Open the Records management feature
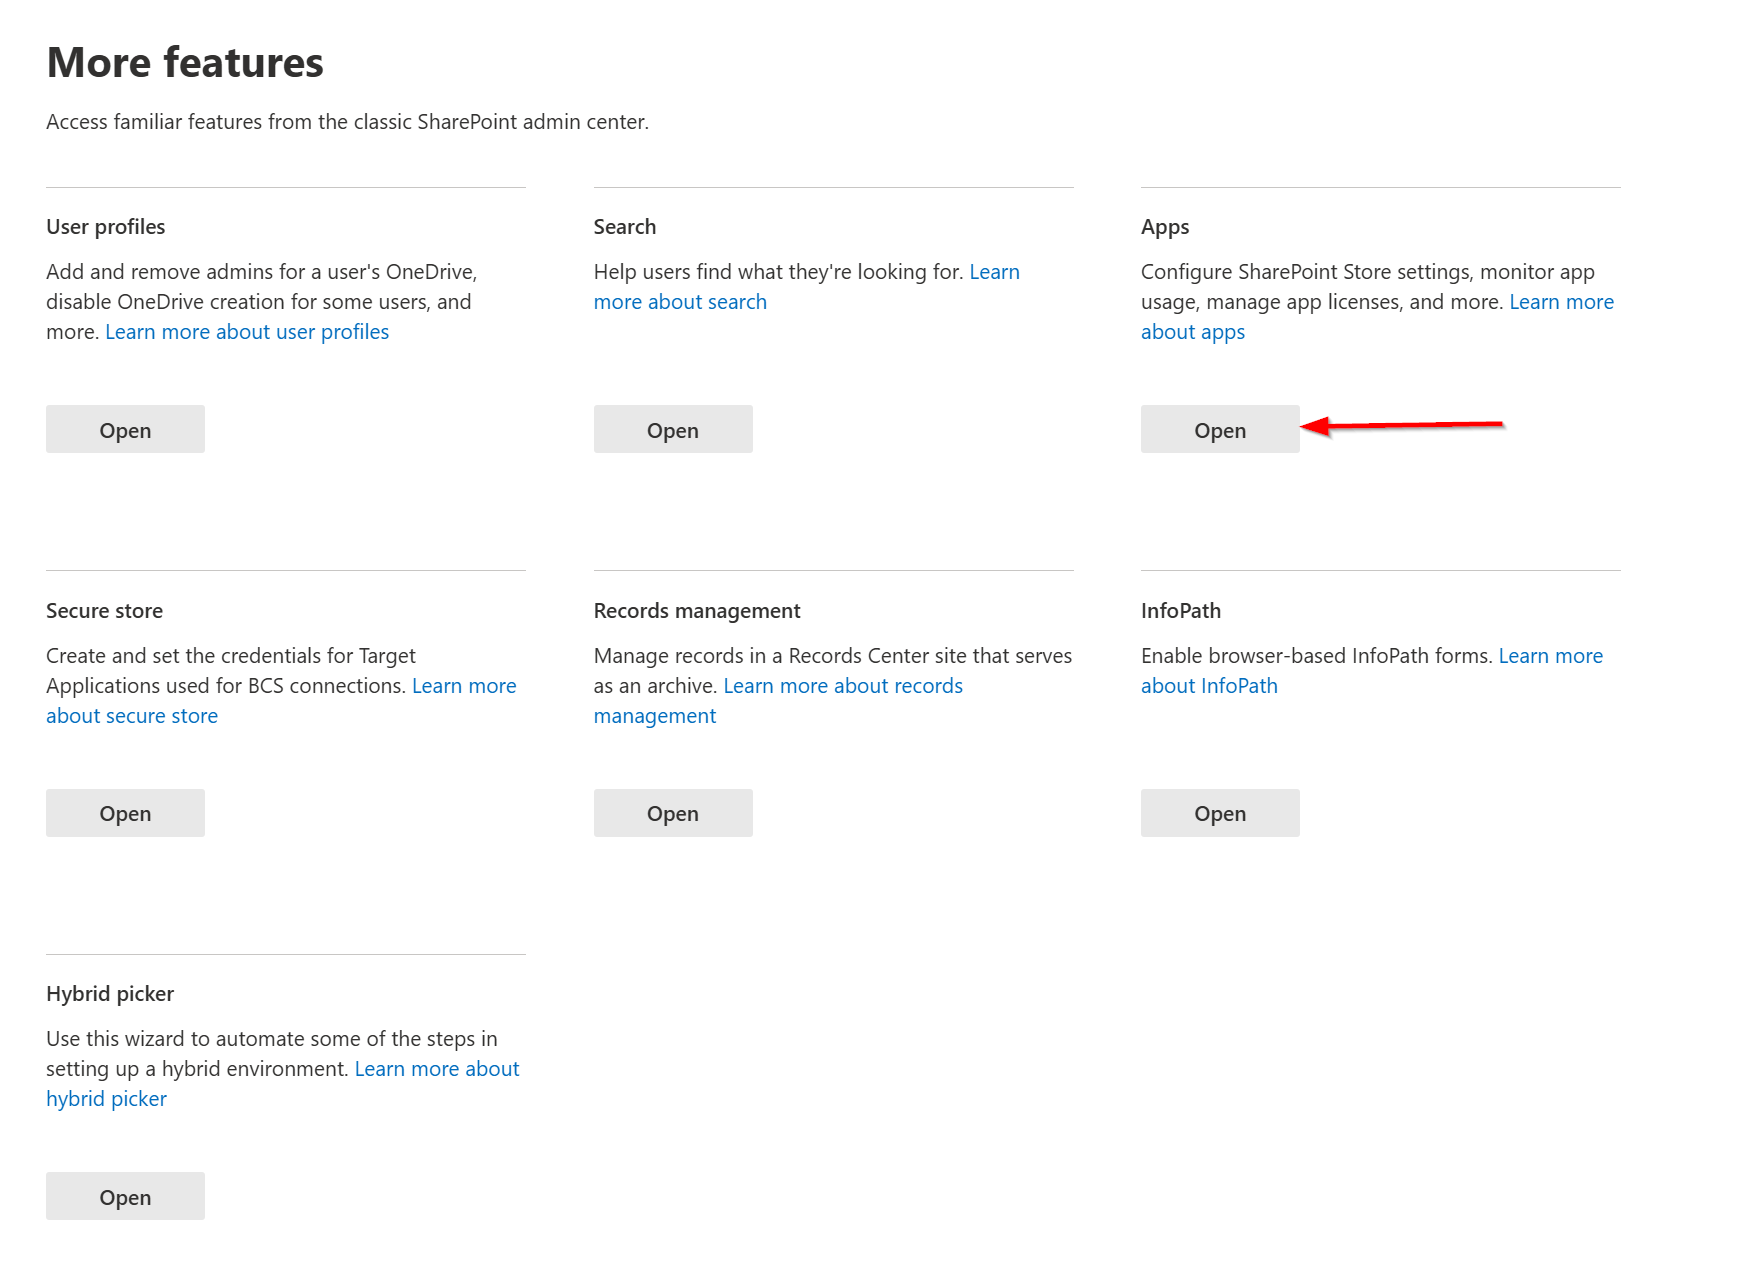The height and width of the screenshot is (1279, 1759). click(x=673, y=813)
